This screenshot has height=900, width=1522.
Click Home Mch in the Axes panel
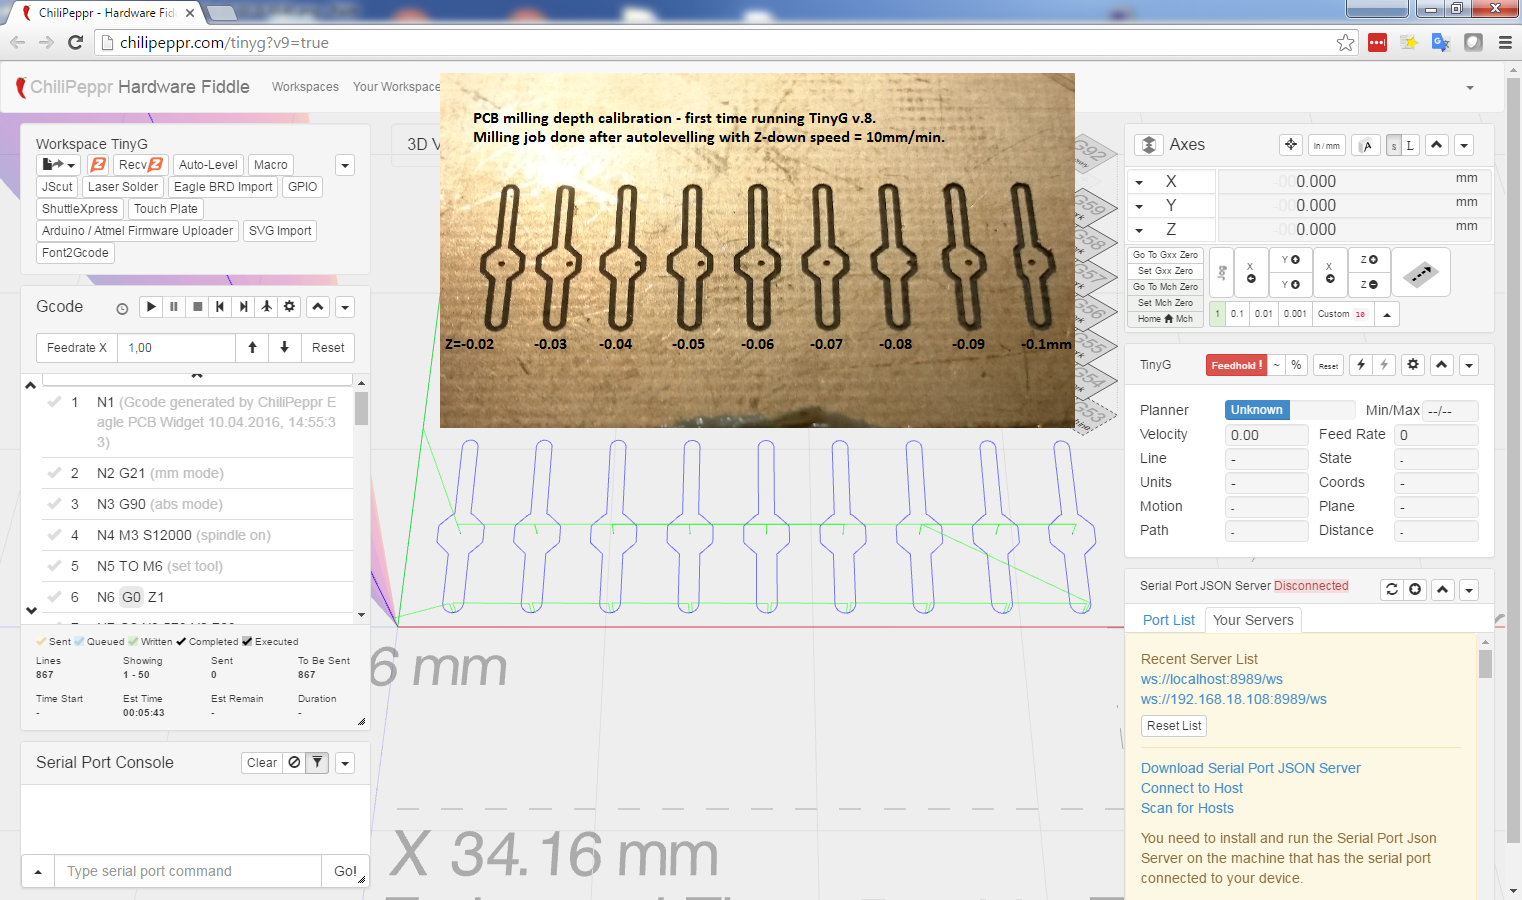[1165, 319]
